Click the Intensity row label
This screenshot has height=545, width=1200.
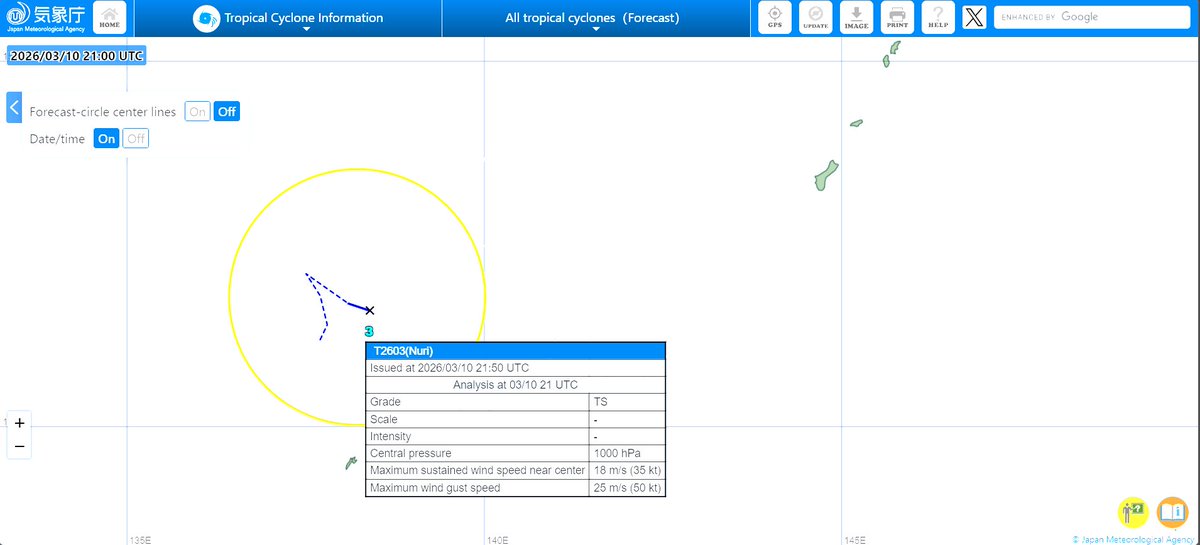point(390,436)
